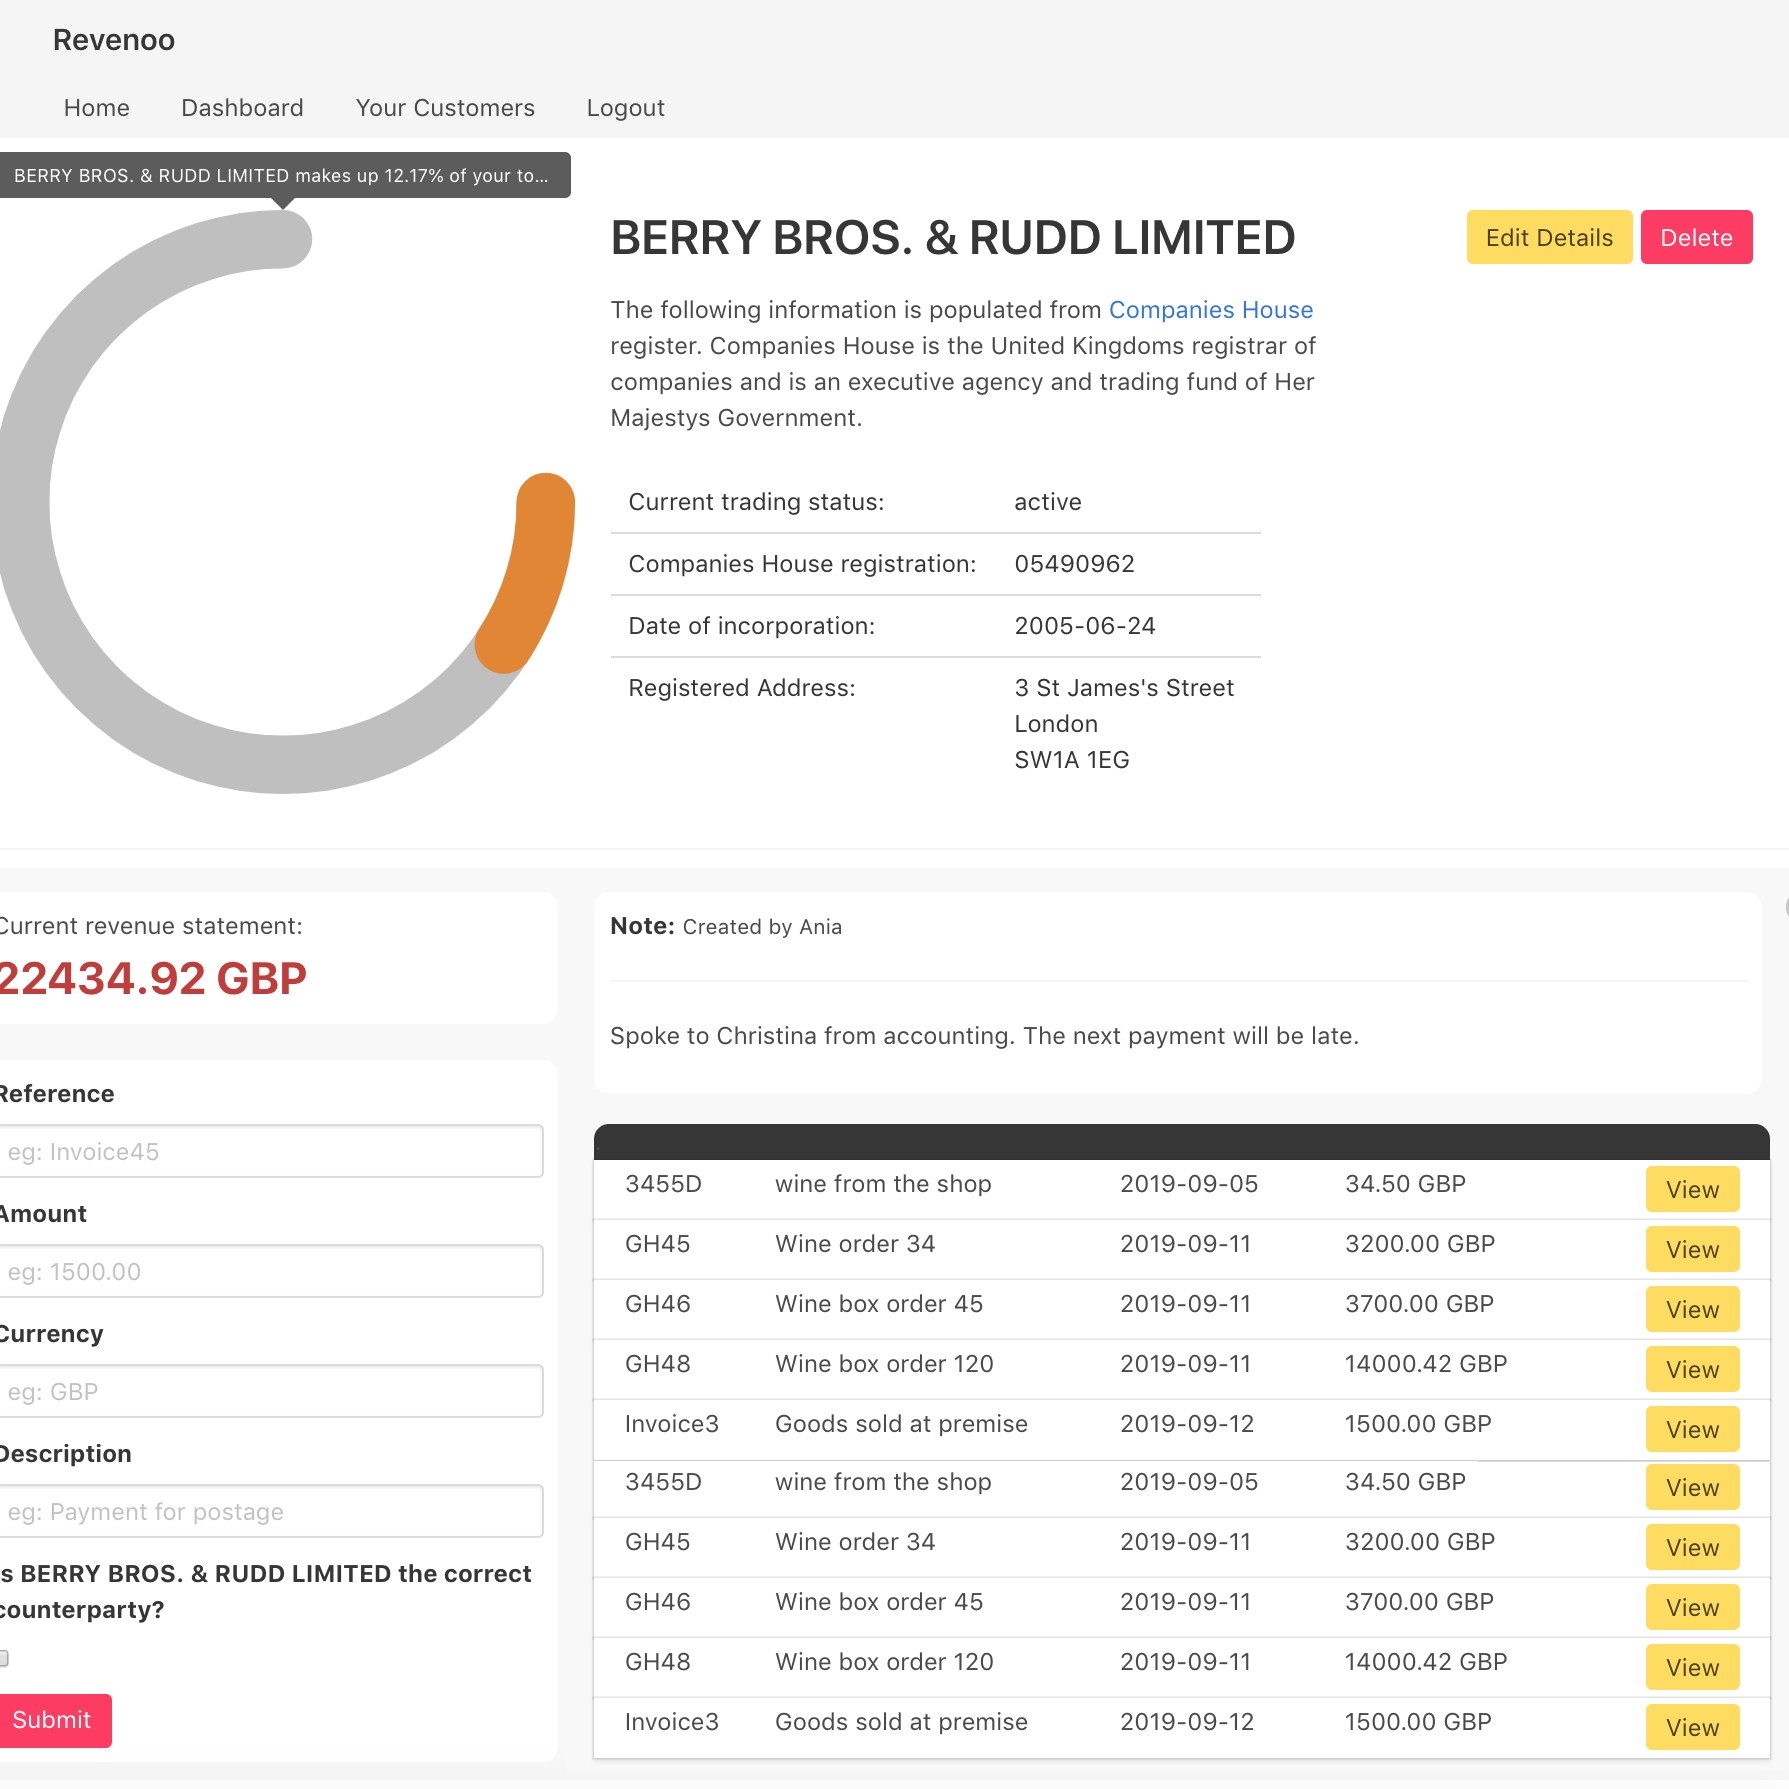Image resolution: width=1789 pixels, height=1789 pixels.
Task: Focus the Description input field
Action: coord(270,1511)
